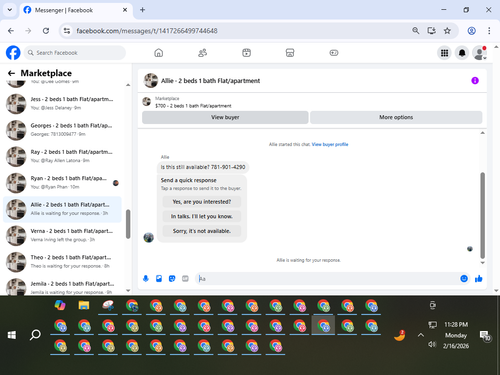
Task: Open the Watch video icon
Action: point(246,53)
